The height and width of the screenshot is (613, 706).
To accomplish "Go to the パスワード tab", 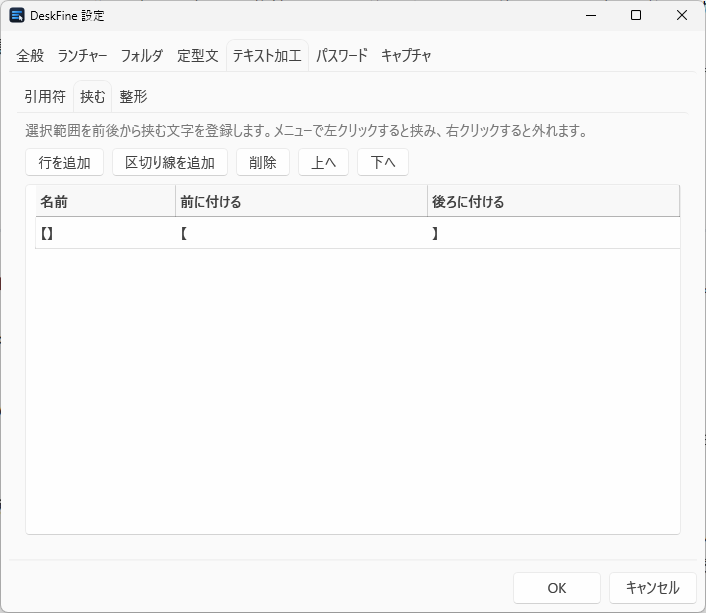I will 342,56.
